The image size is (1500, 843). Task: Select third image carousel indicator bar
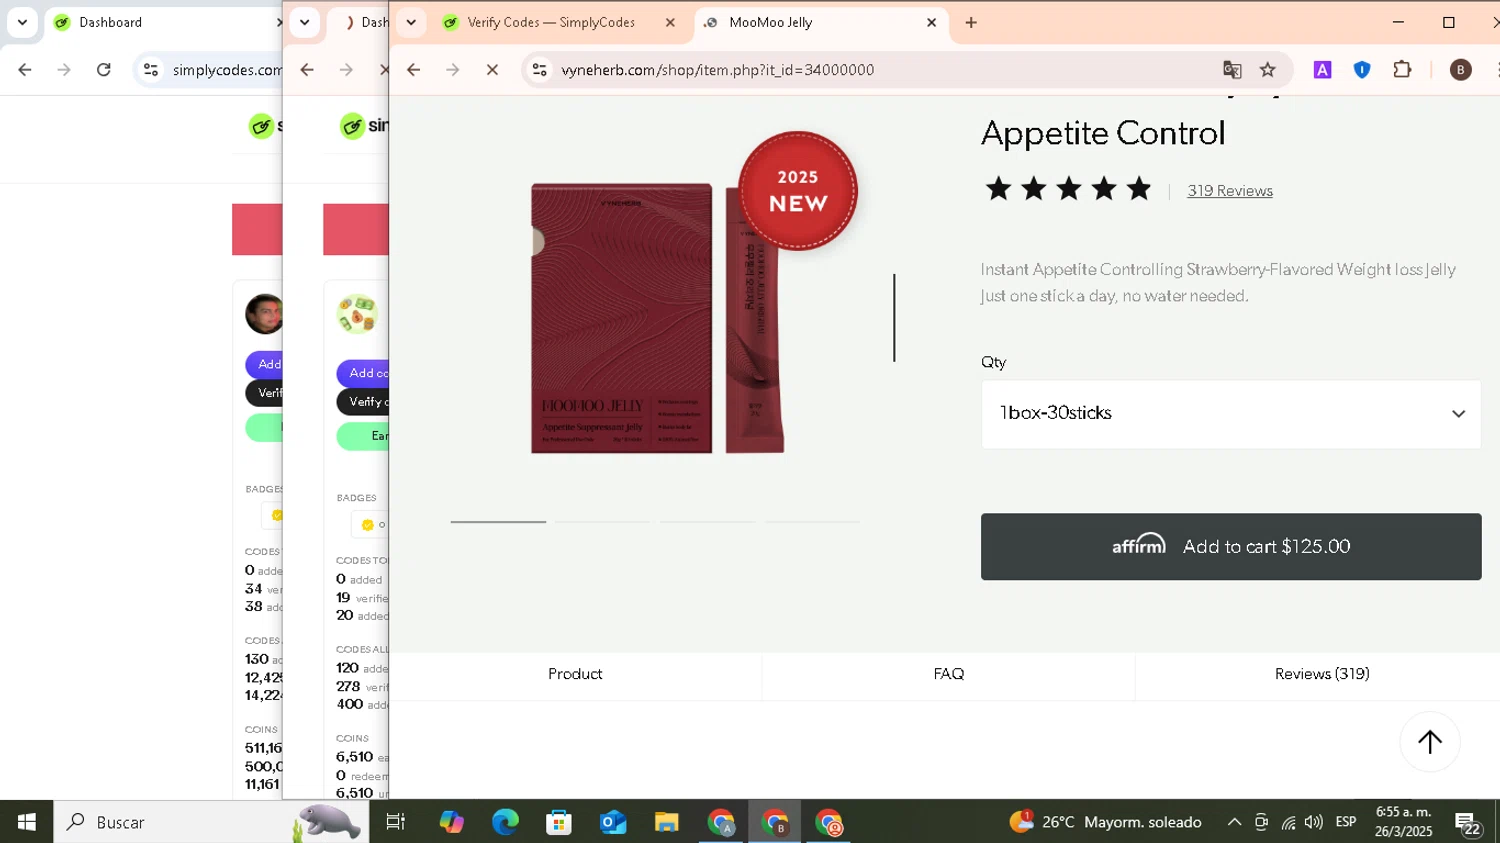coord(707,521)
